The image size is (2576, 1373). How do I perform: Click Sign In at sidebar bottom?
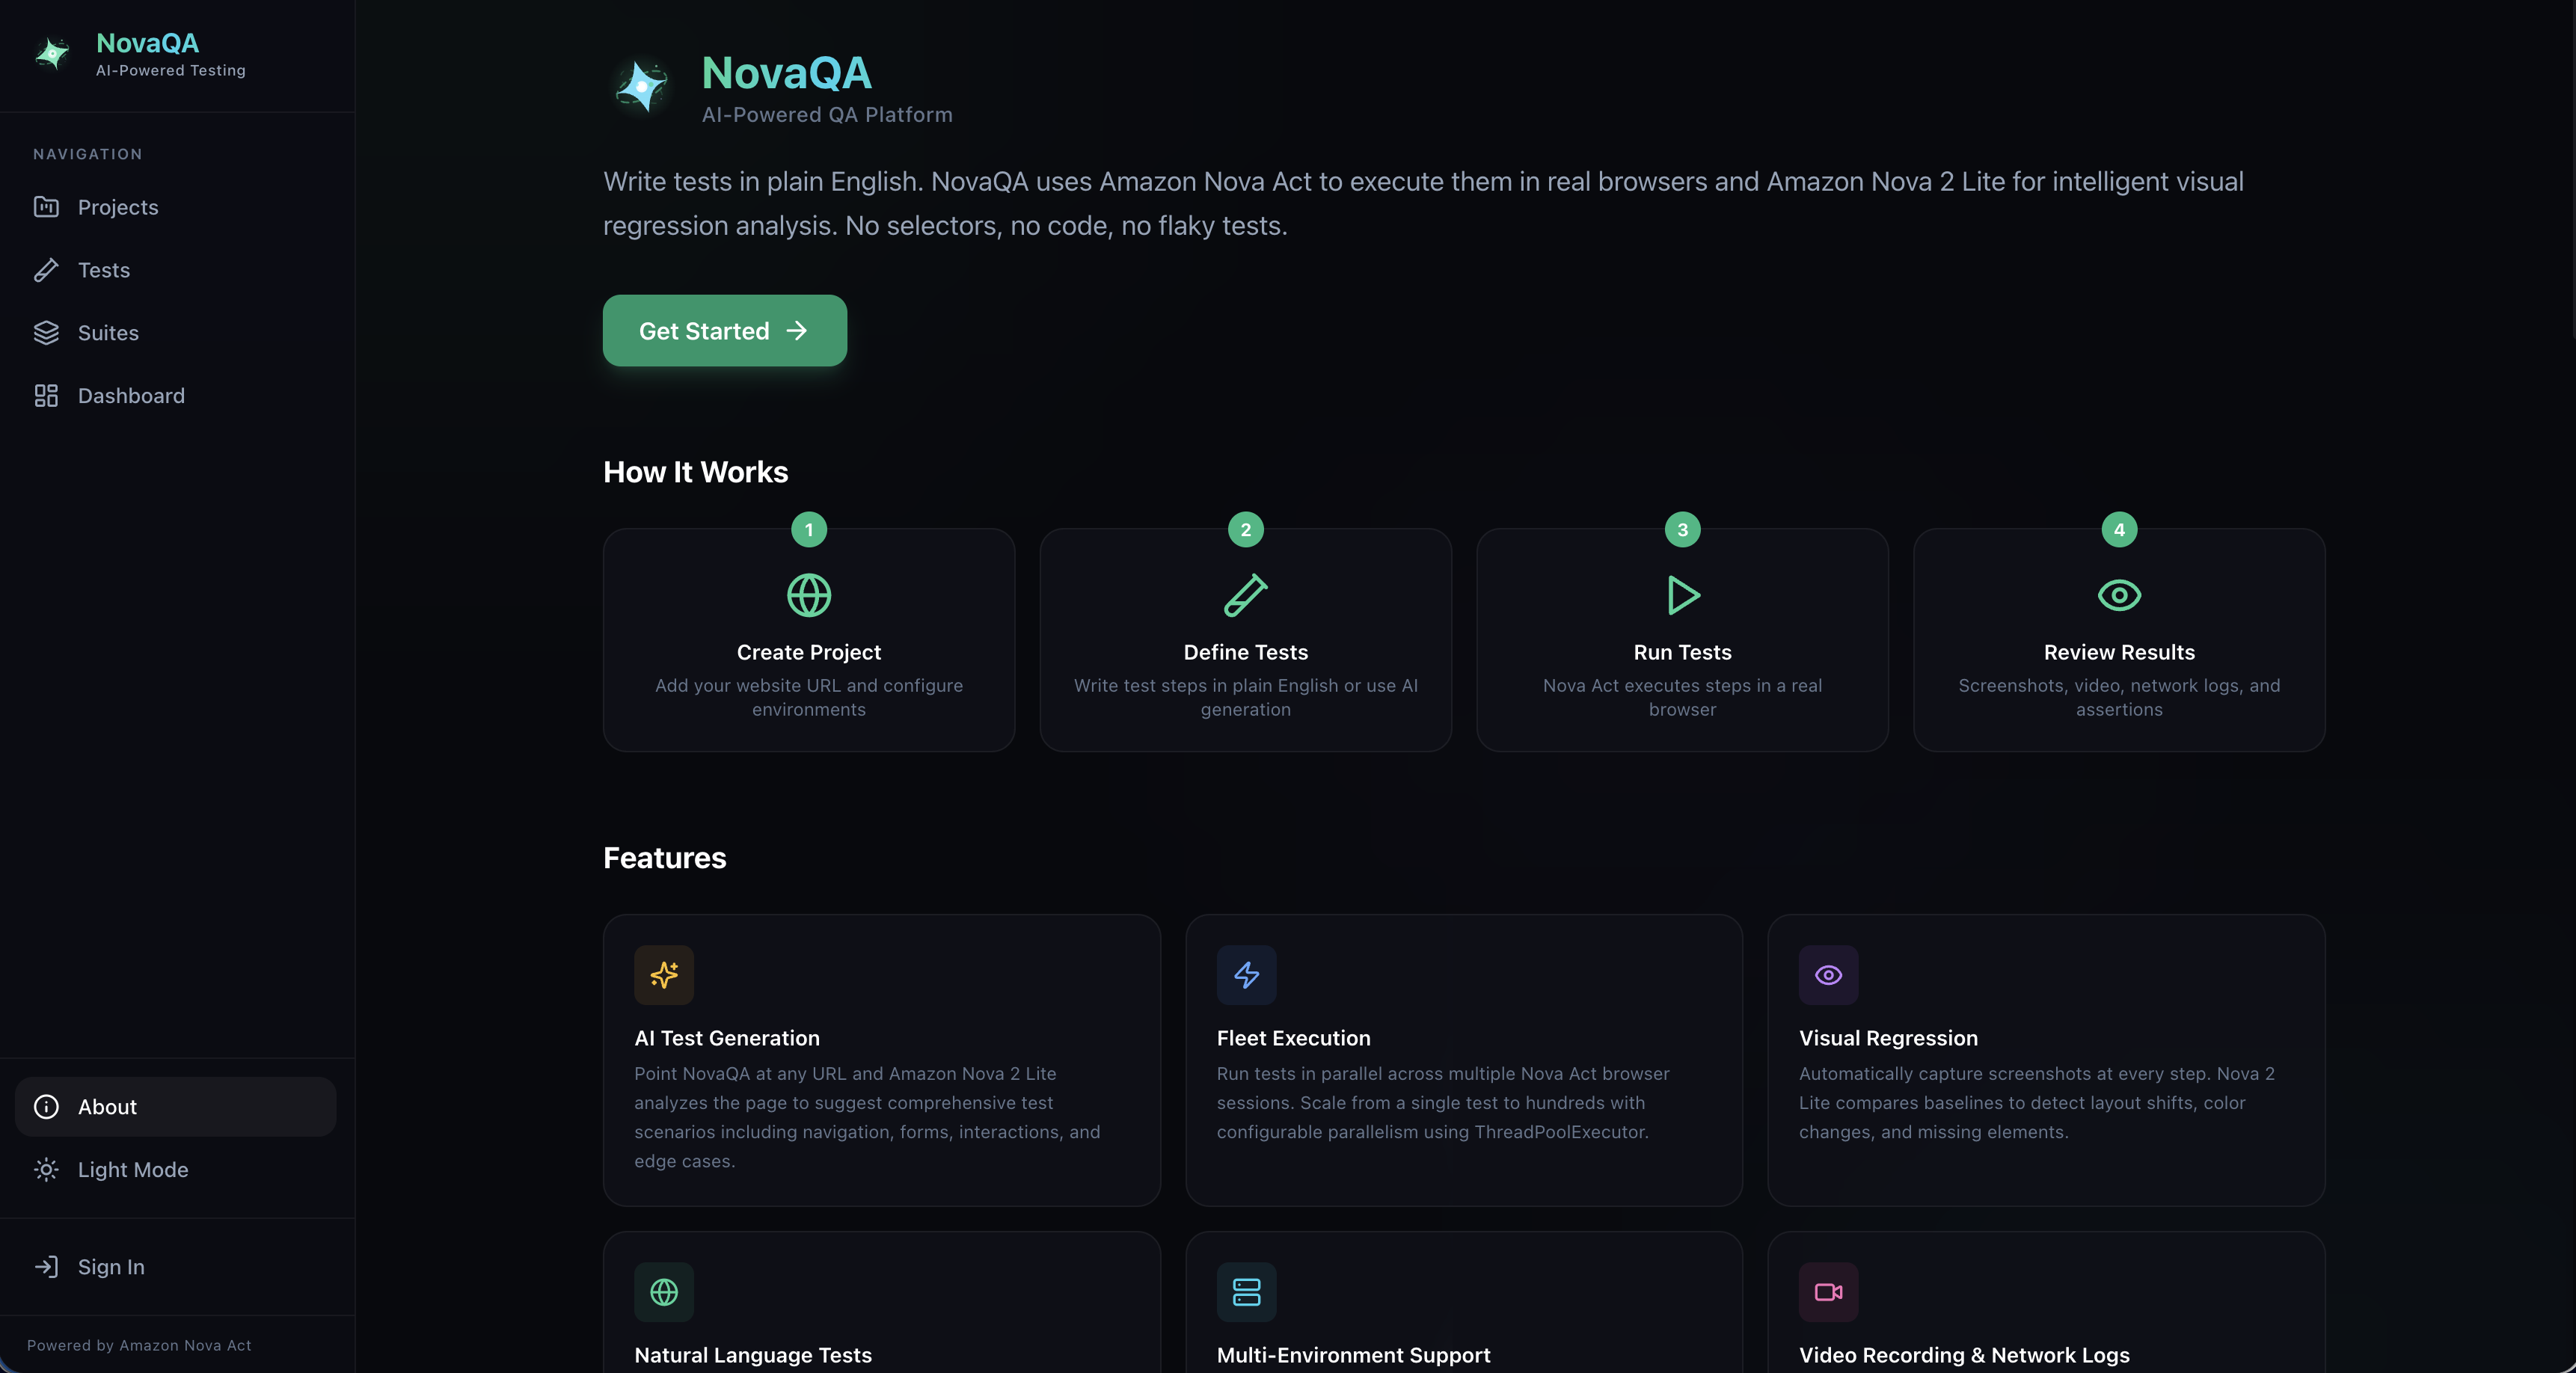110,1267
